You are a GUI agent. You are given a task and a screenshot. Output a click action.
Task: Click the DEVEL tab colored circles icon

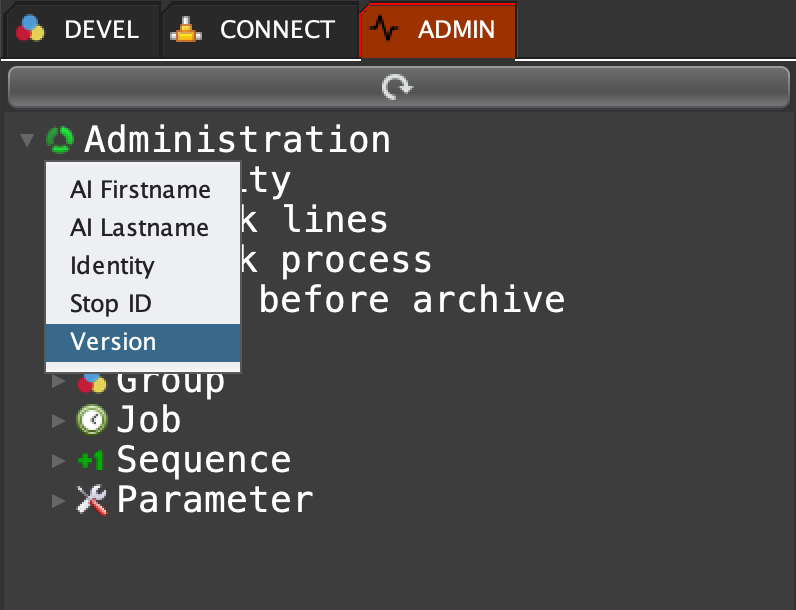point(31,30)
